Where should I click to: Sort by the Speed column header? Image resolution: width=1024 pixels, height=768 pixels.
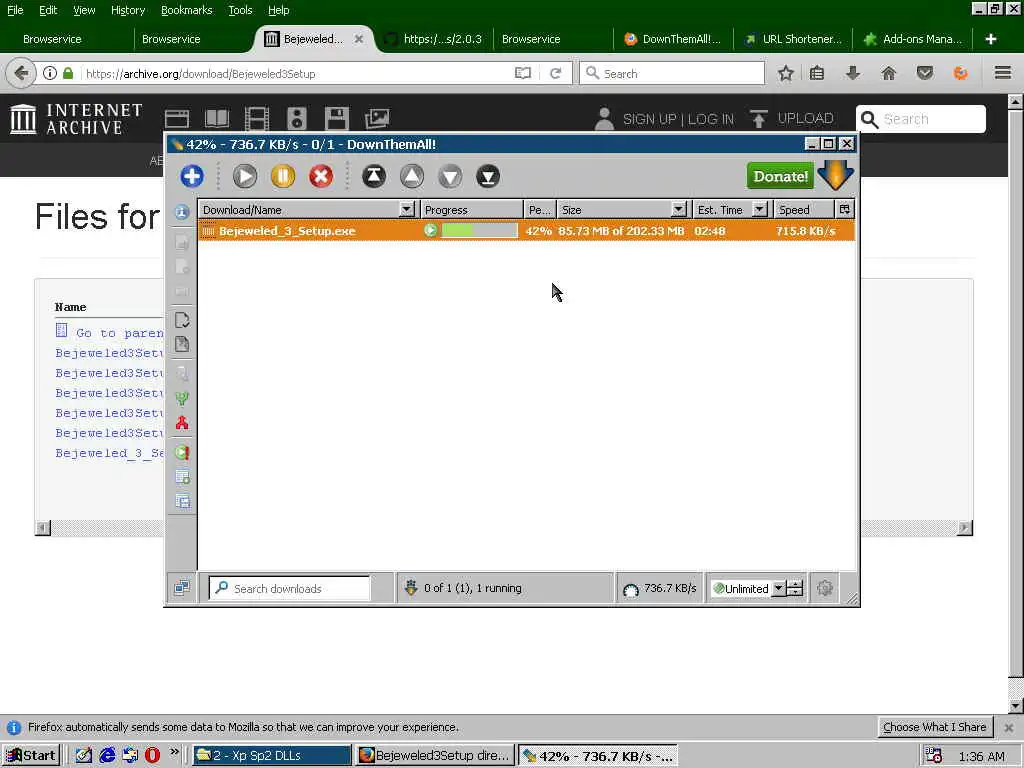pyautogui.click(x=805, y=210)
